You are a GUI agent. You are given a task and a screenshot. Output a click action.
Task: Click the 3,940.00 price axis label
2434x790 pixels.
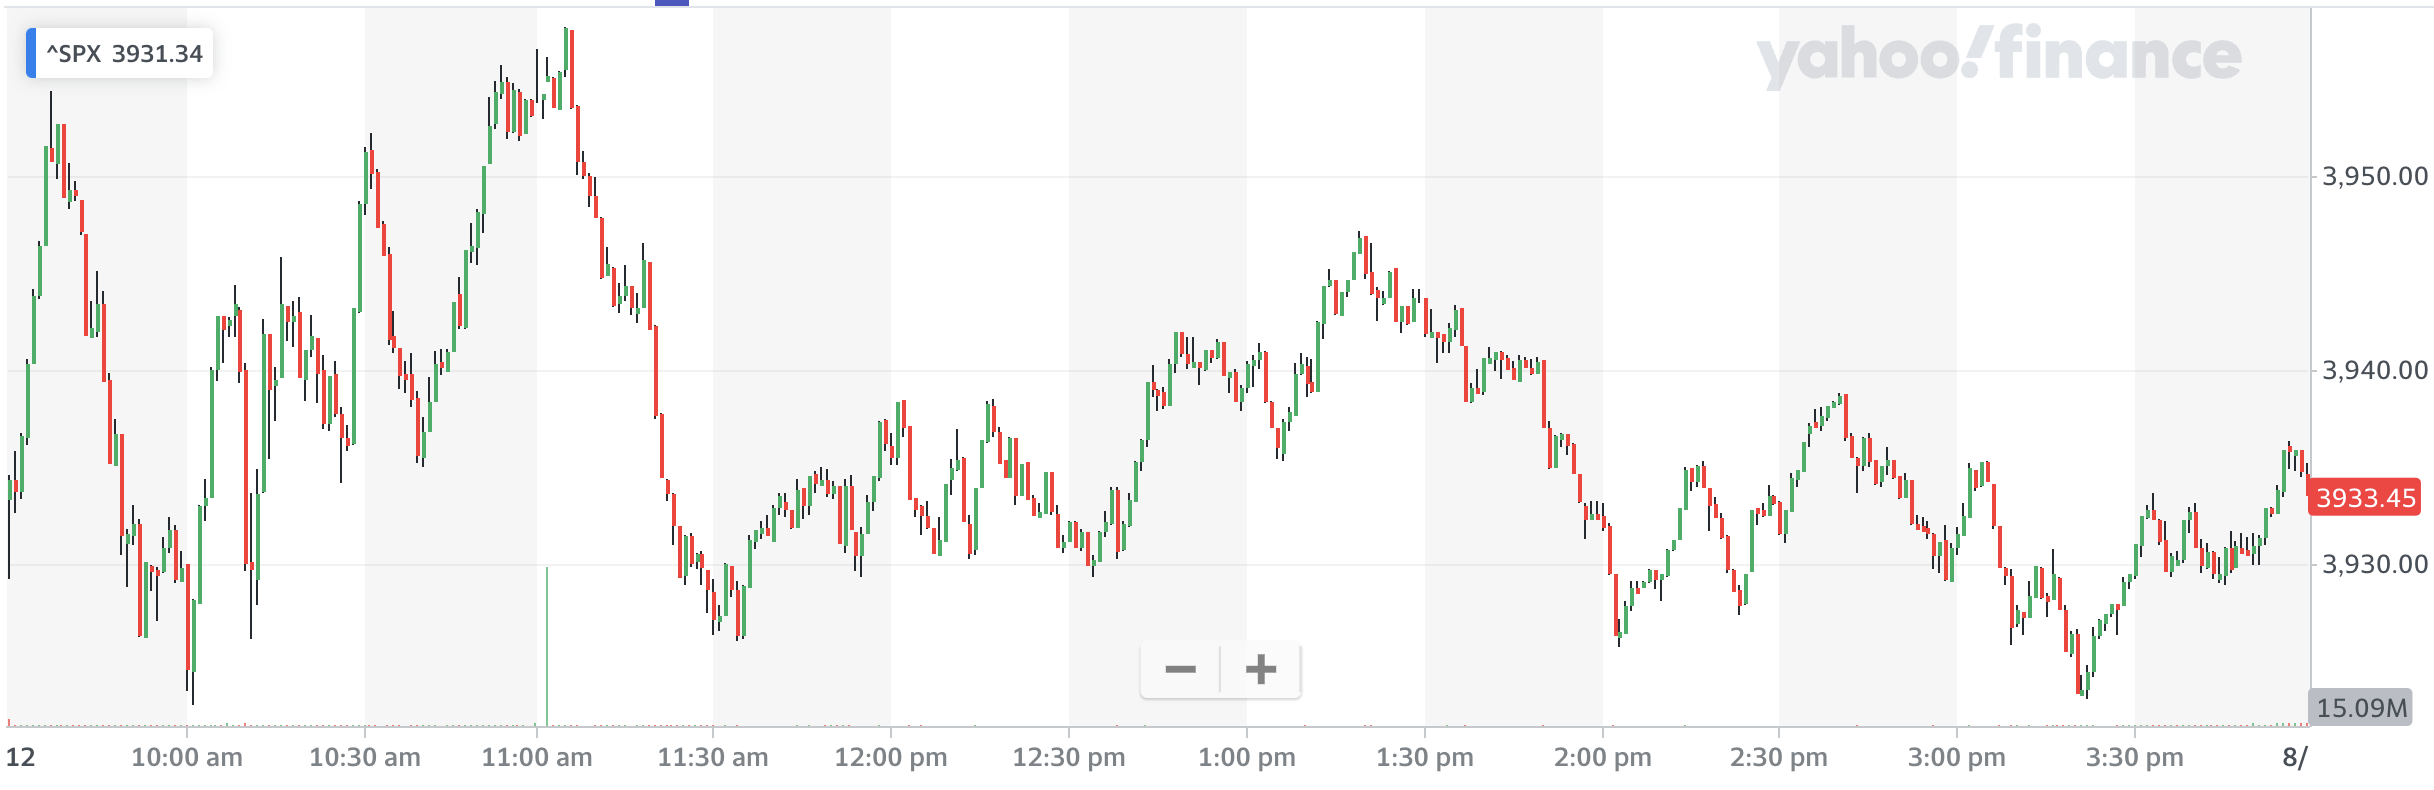2373,371
